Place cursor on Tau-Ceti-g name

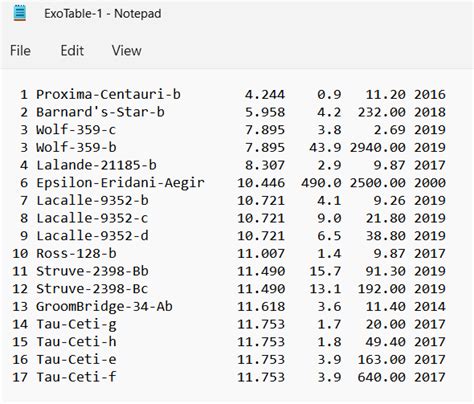76,324
